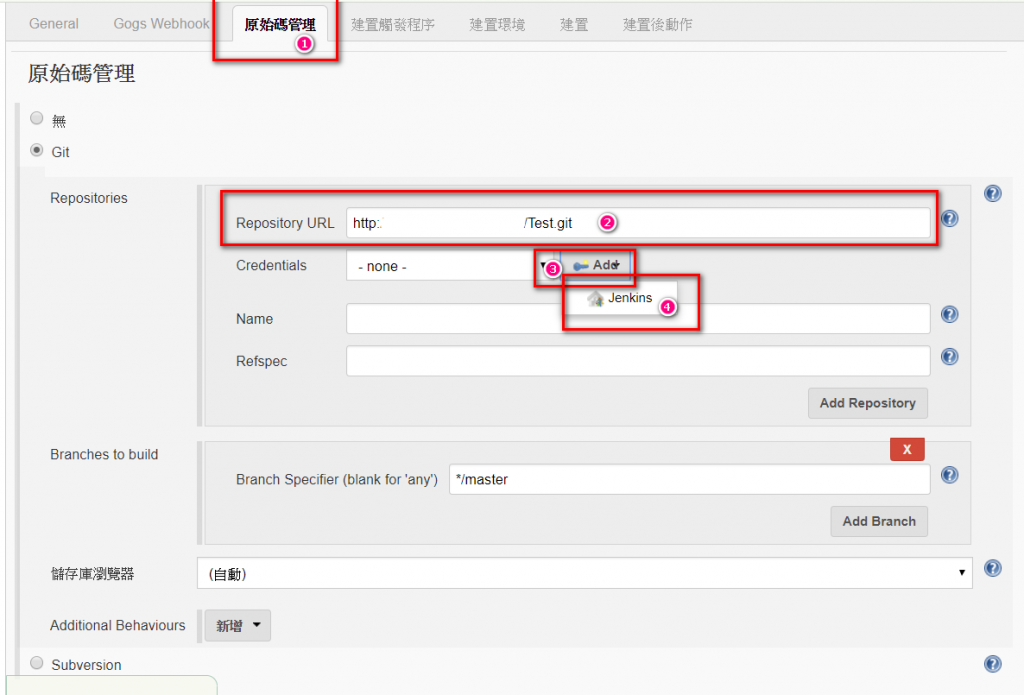Switch to the 建置環境 tab
The width and height of the screenshot is (1024, 695).
497,25
